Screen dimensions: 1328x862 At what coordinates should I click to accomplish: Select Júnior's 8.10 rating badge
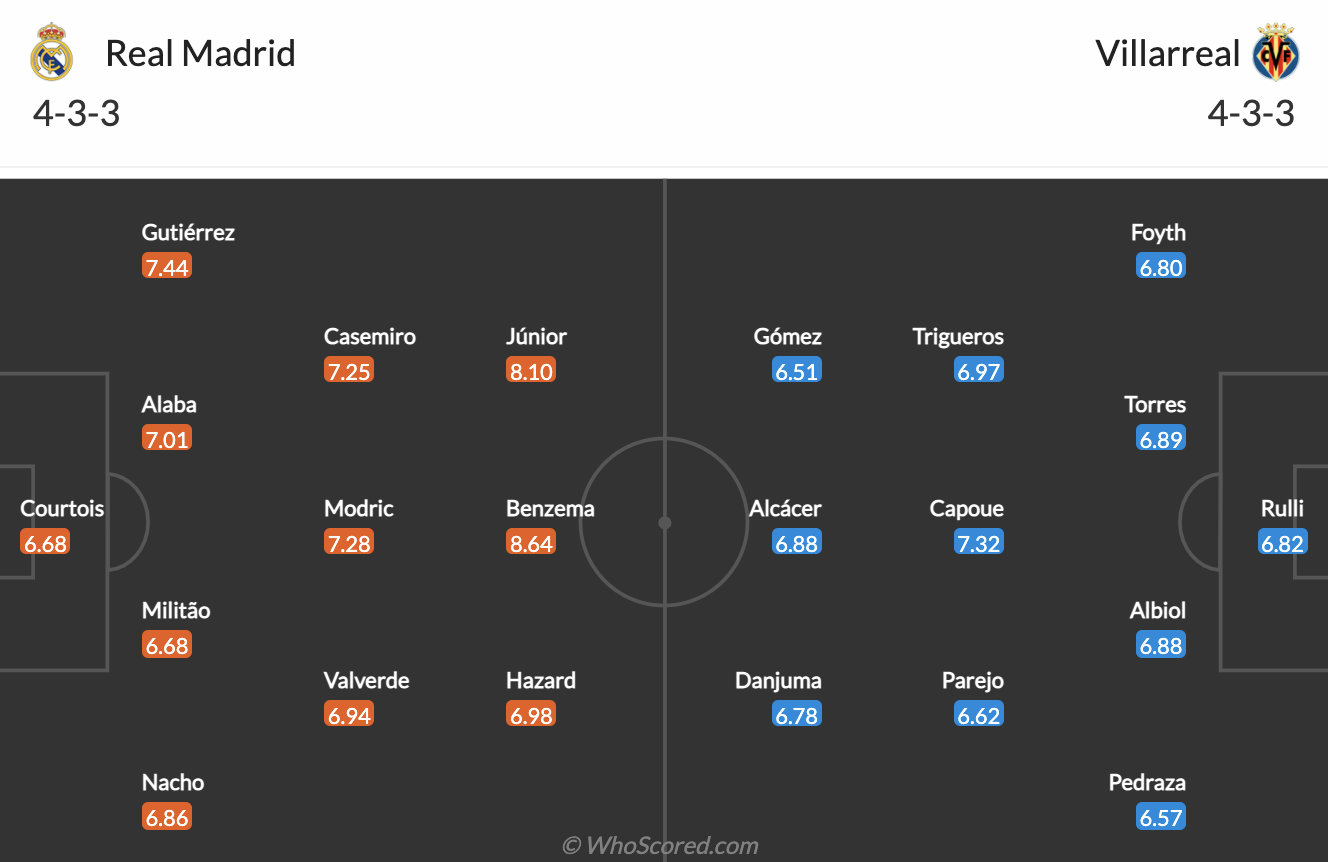(531, 372)
